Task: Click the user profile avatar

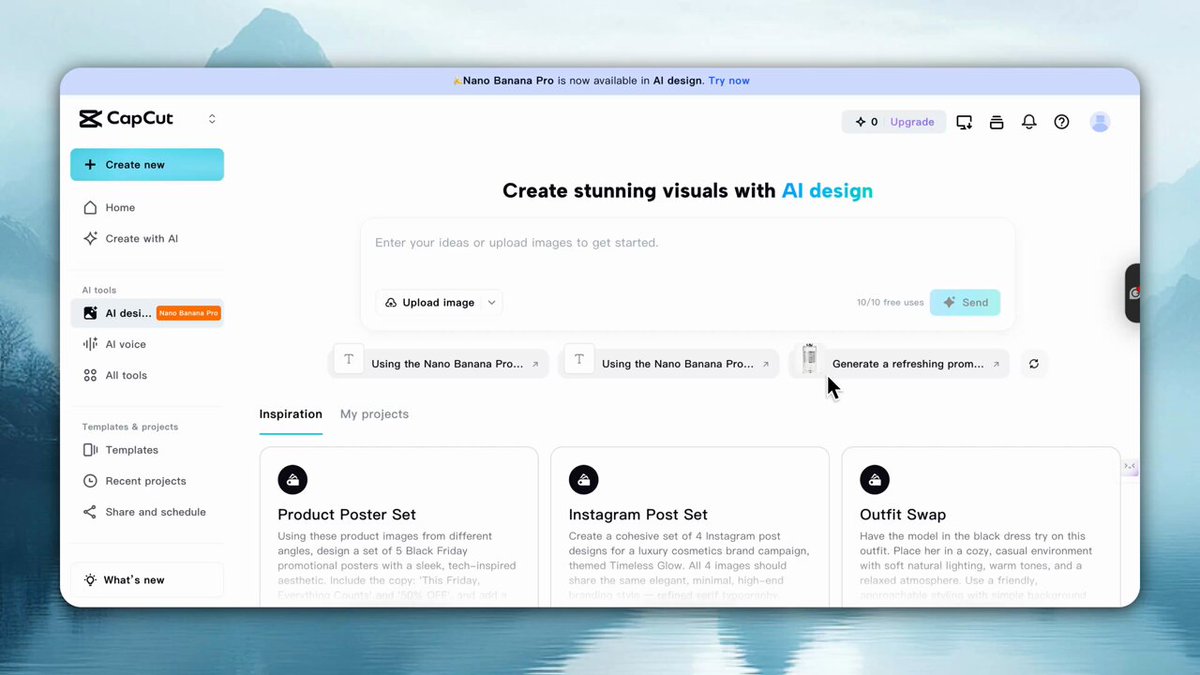Action: [x=1100, y=122]
